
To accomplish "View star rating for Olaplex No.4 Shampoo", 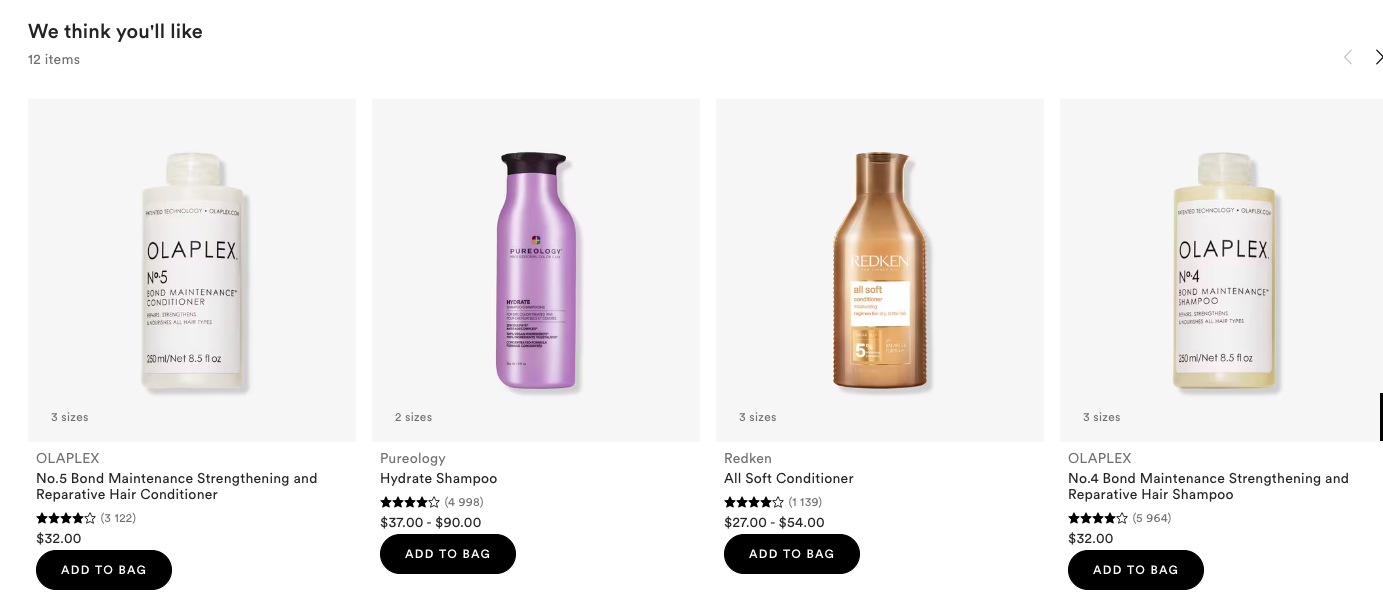I will (1098, 518).
